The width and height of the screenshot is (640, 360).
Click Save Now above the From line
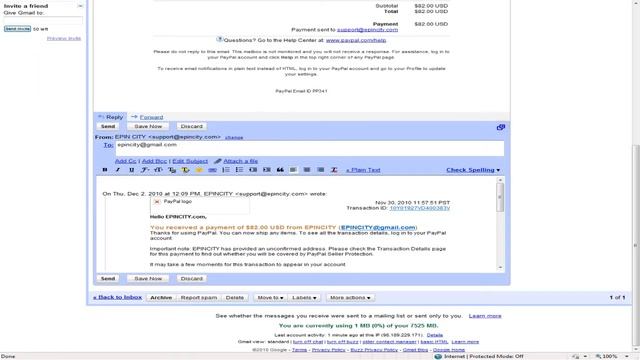(148, 127)
